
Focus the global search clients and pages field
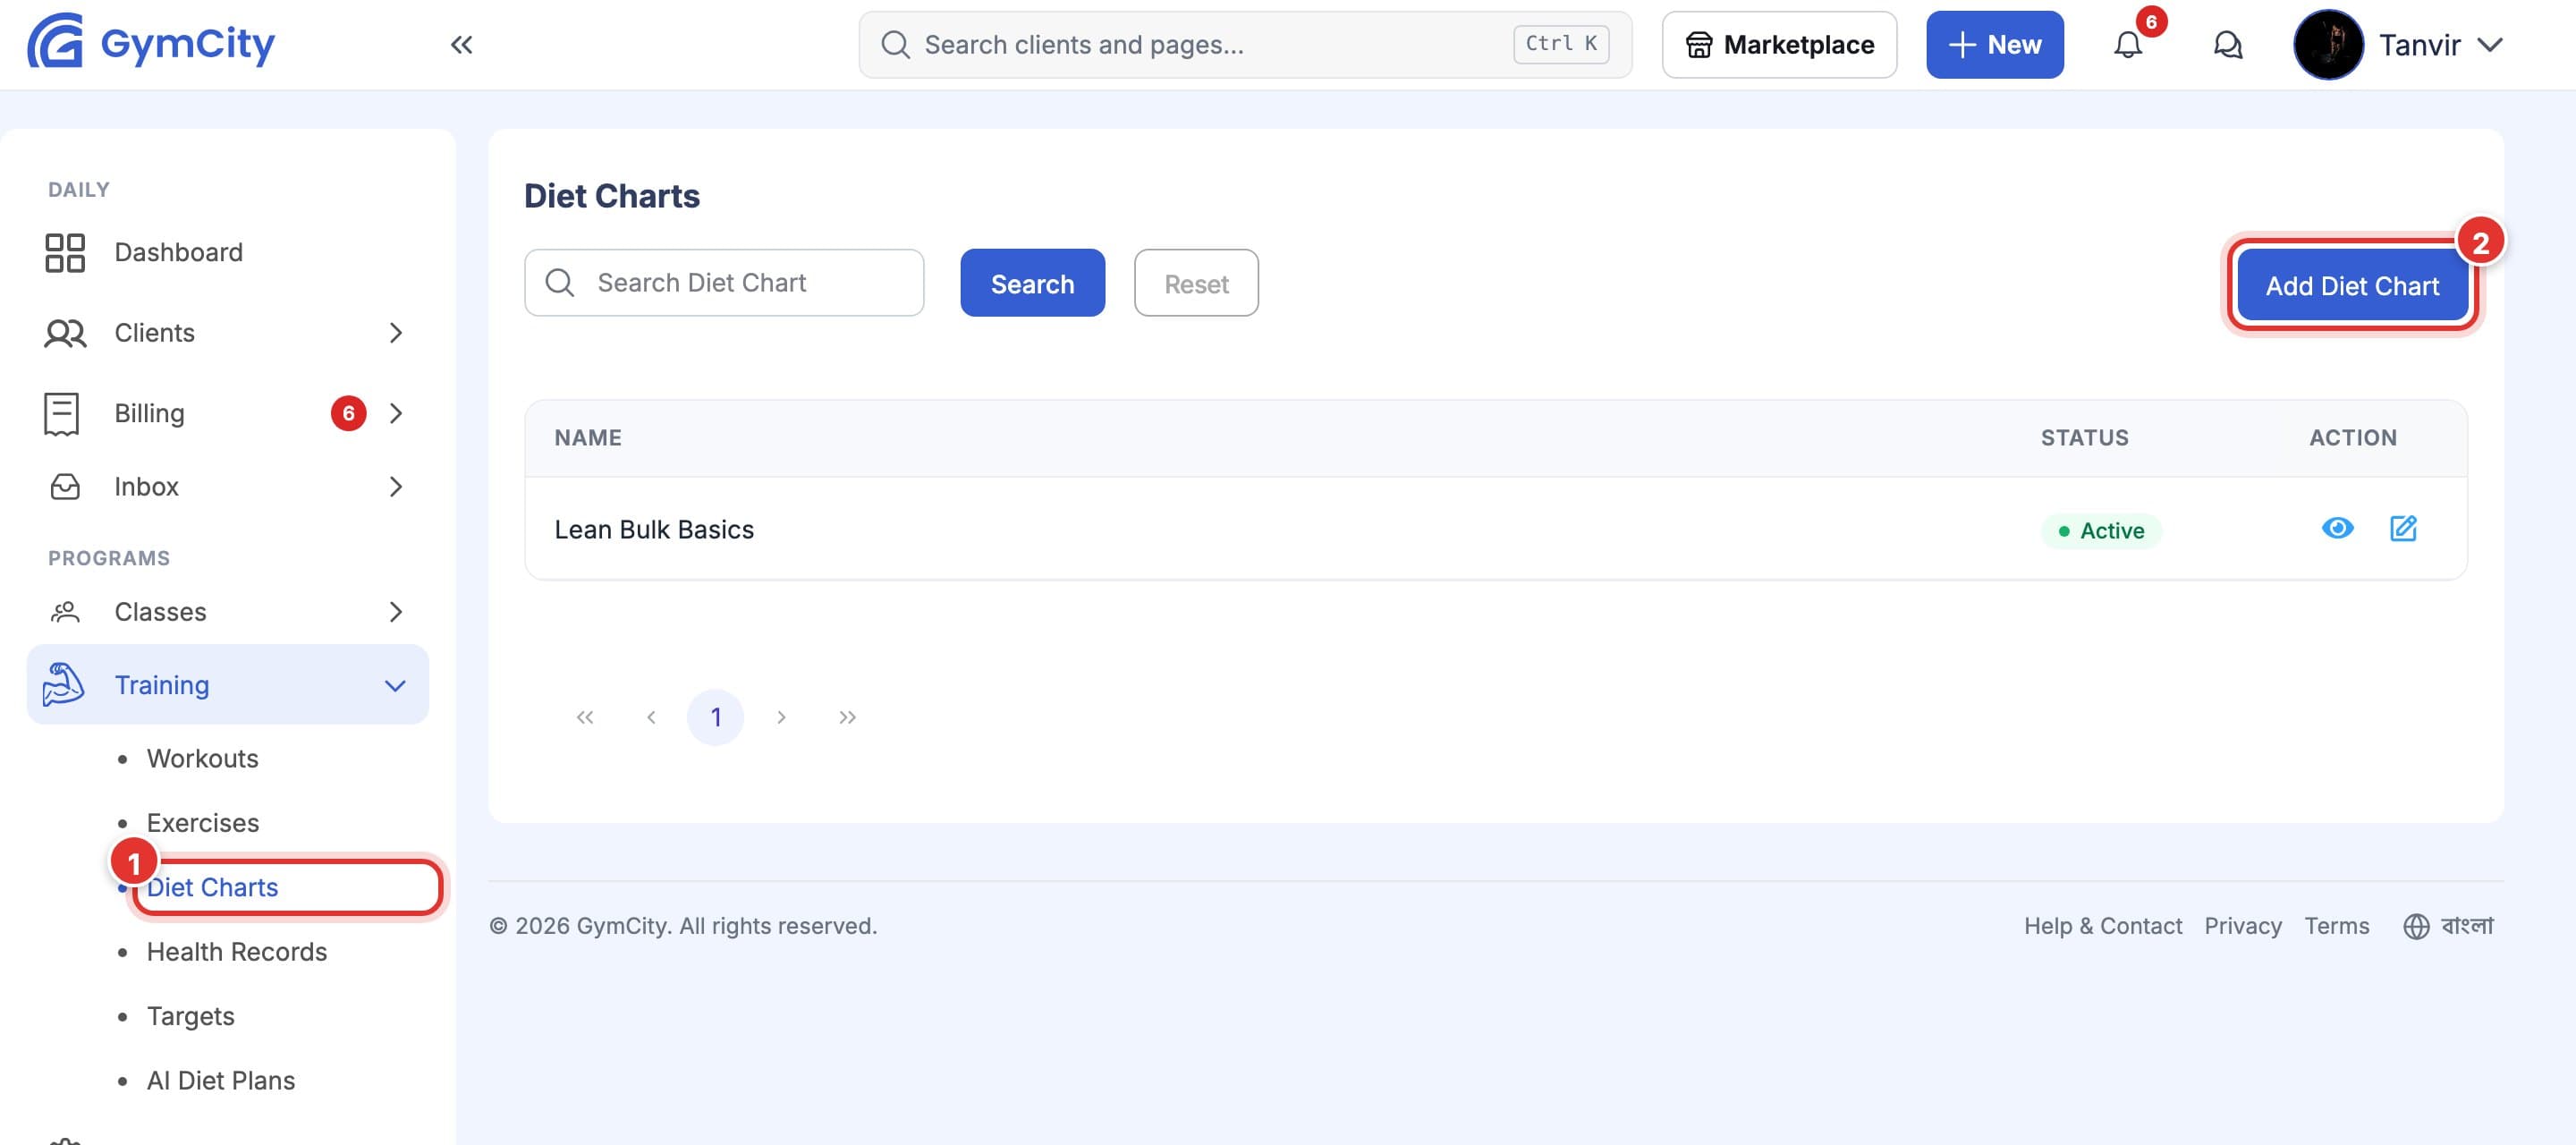[x=1245, y=45]
